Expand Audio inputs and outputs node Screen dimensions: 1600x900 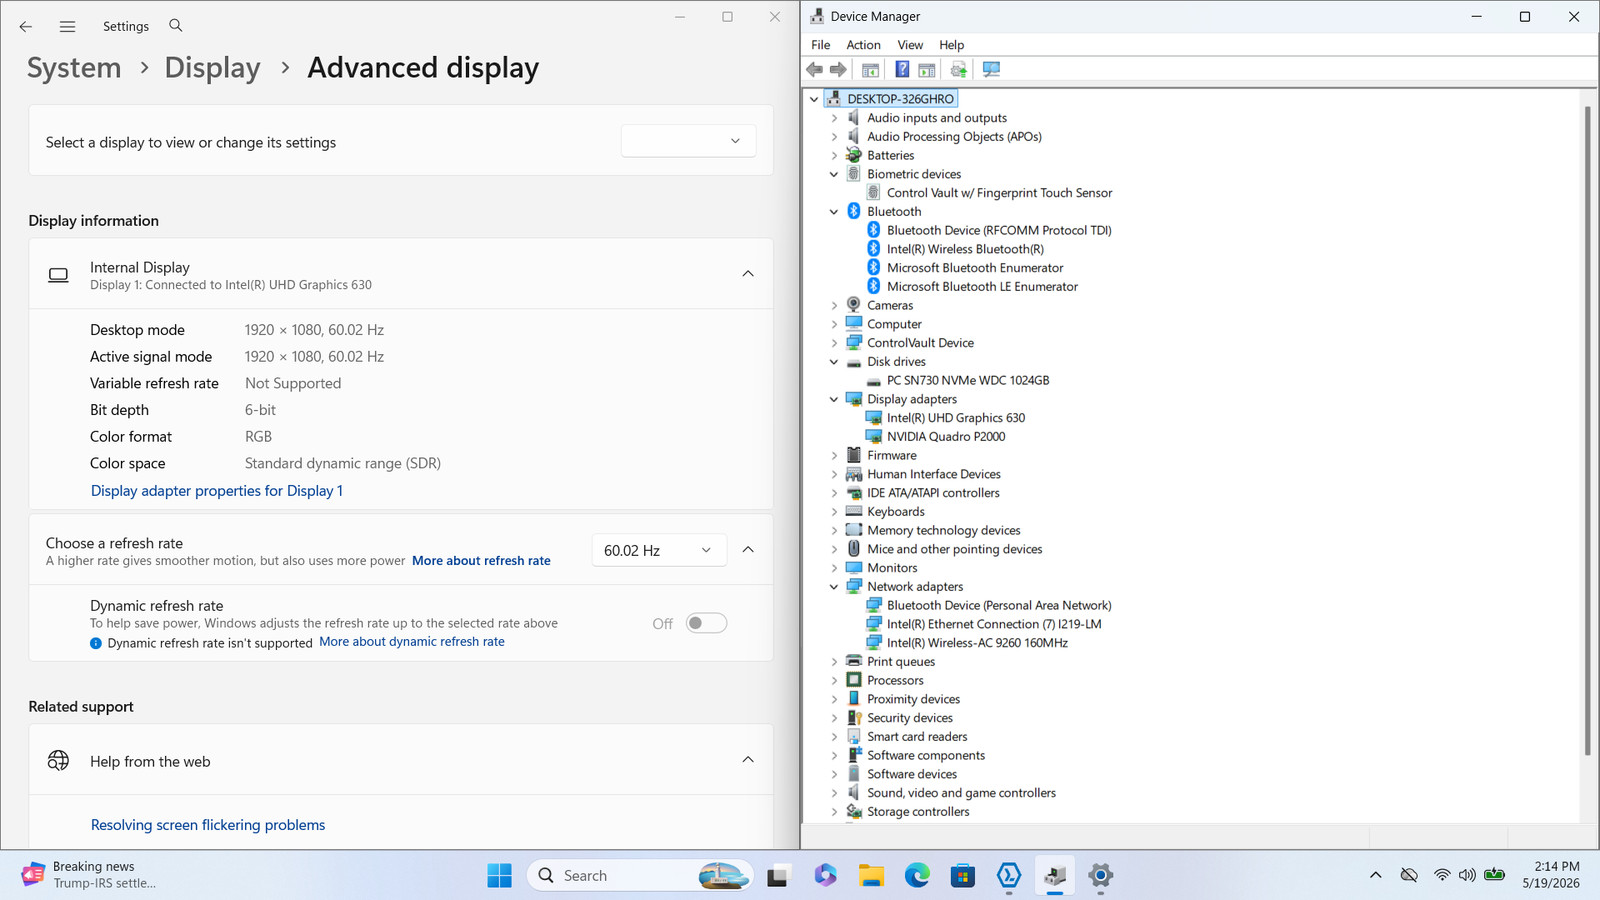tap(835, 118)
